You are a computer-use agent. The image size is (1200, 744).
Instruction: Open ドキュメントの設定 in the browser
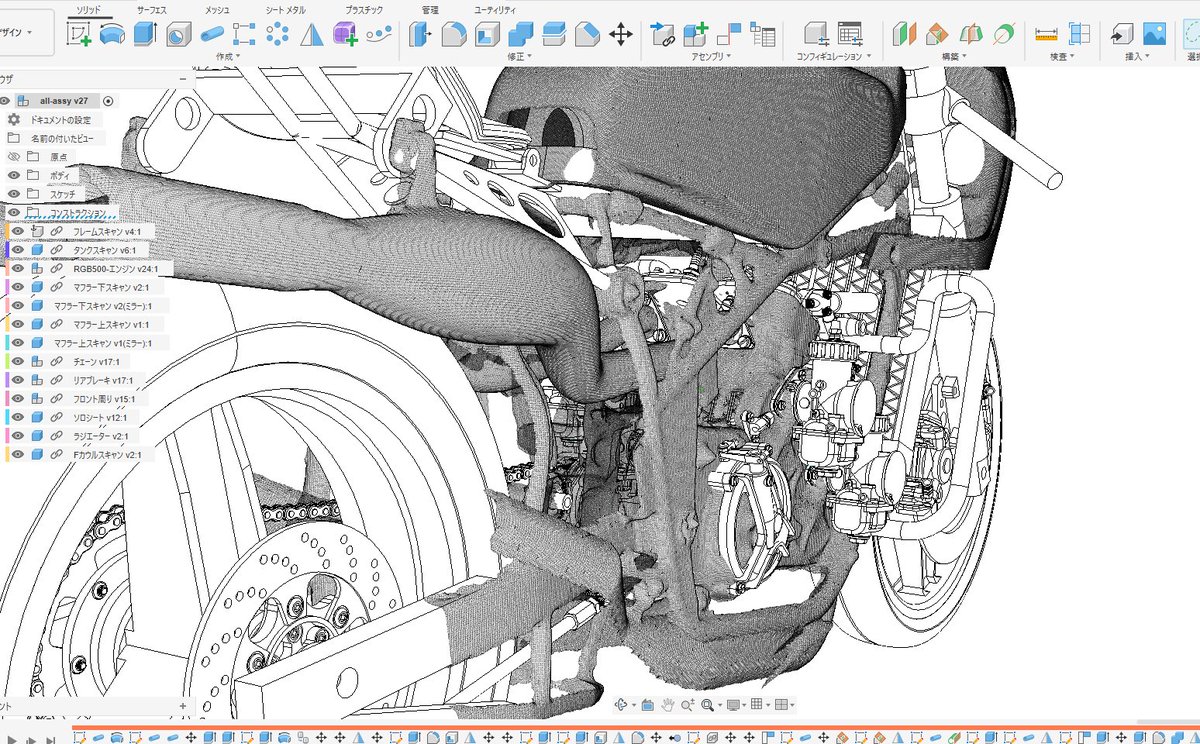click(x=61, y=120)
